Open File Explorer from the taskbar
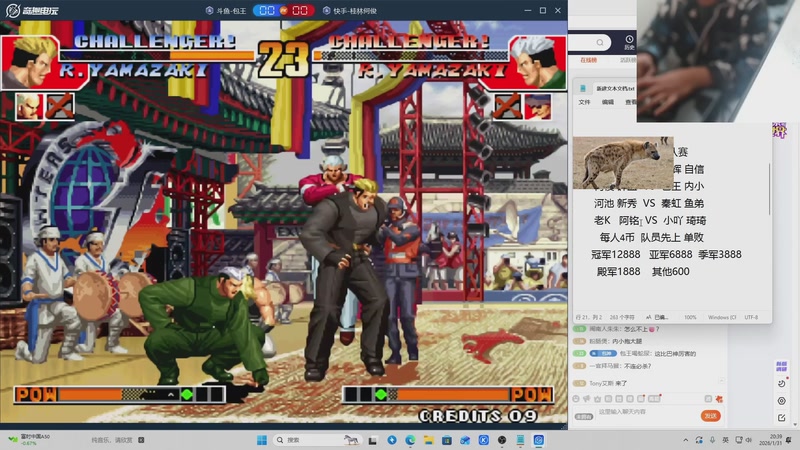Image resolution: width=800 pixels, height=450 pixels. click(x=429, y=440)
